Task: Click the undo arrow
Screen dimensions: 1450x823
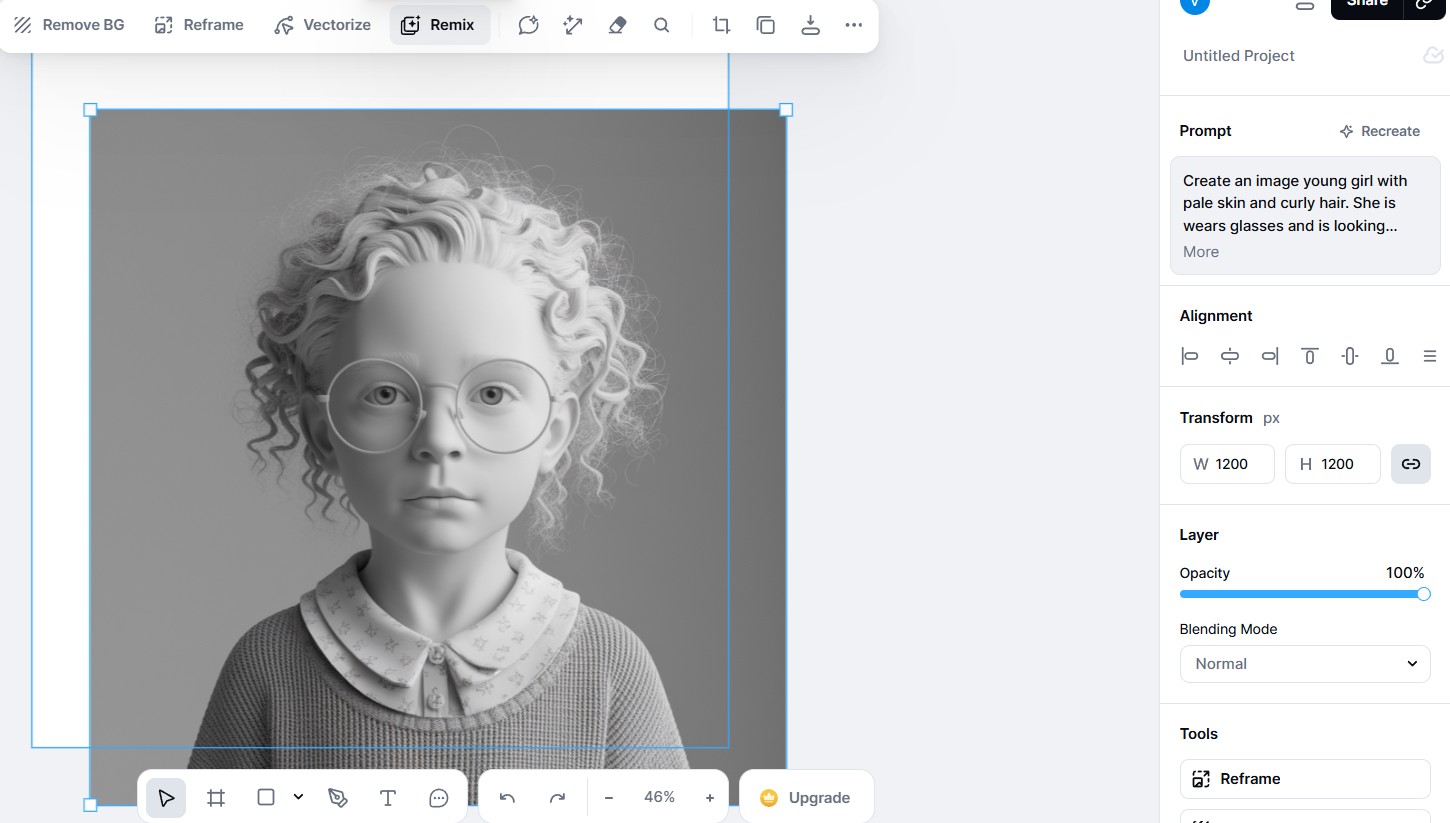Action: click(507, 797)
